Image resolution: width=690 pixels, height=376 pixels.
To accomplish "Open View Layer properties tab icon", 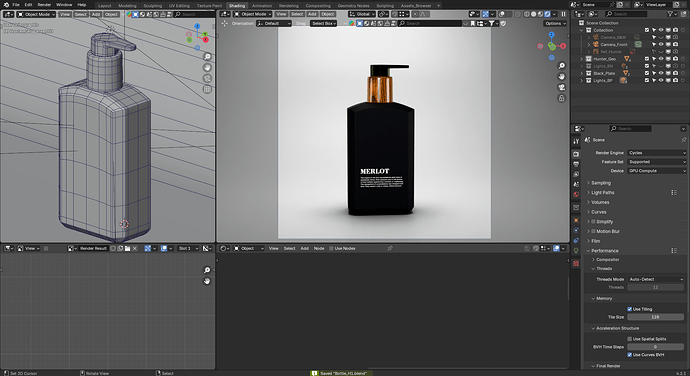I will (576, 174).
